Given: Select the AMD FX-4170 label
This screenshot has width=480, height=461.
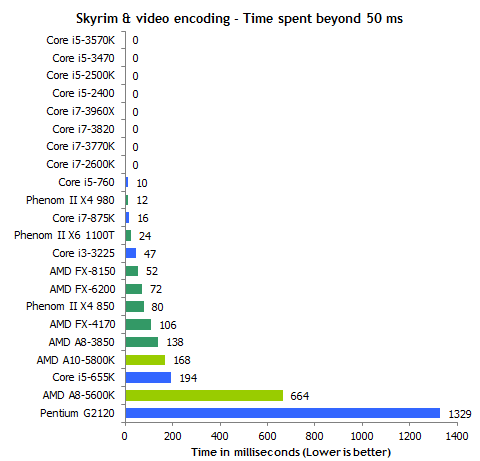Looking at the screenshot, I should click(82, 324).
